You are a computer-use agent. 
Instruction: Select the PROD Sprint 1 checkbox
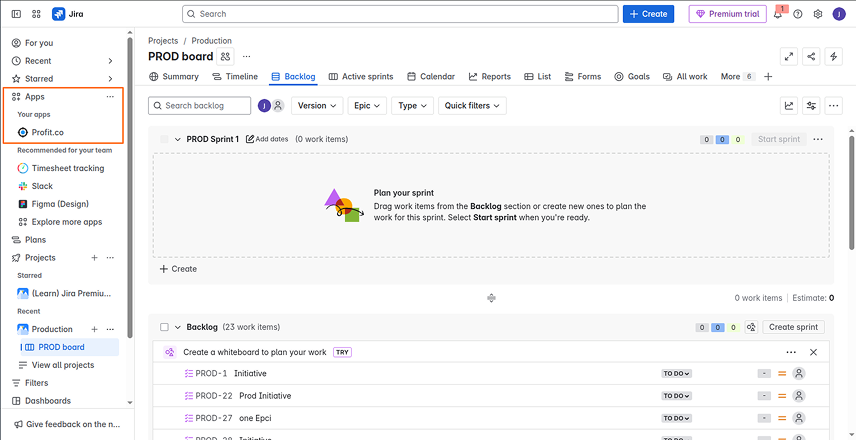pos(164,139)
